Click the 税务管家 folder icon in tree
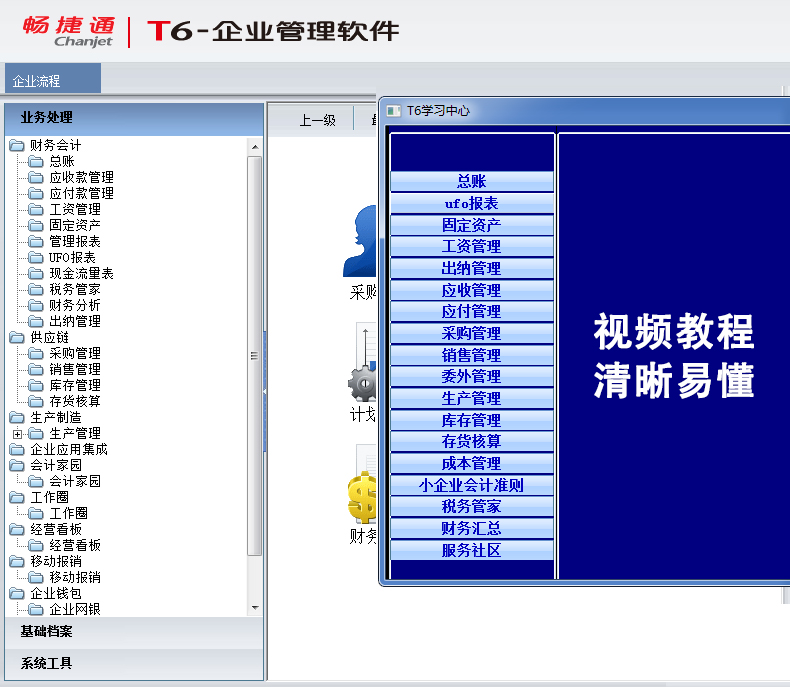This screenshot has height=687, width=790. coord(36,289)
